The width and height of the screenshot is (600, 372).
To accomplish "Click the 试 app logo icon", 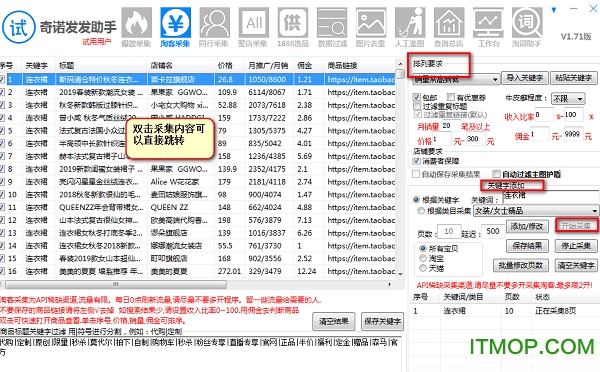I will click(18, 27).
